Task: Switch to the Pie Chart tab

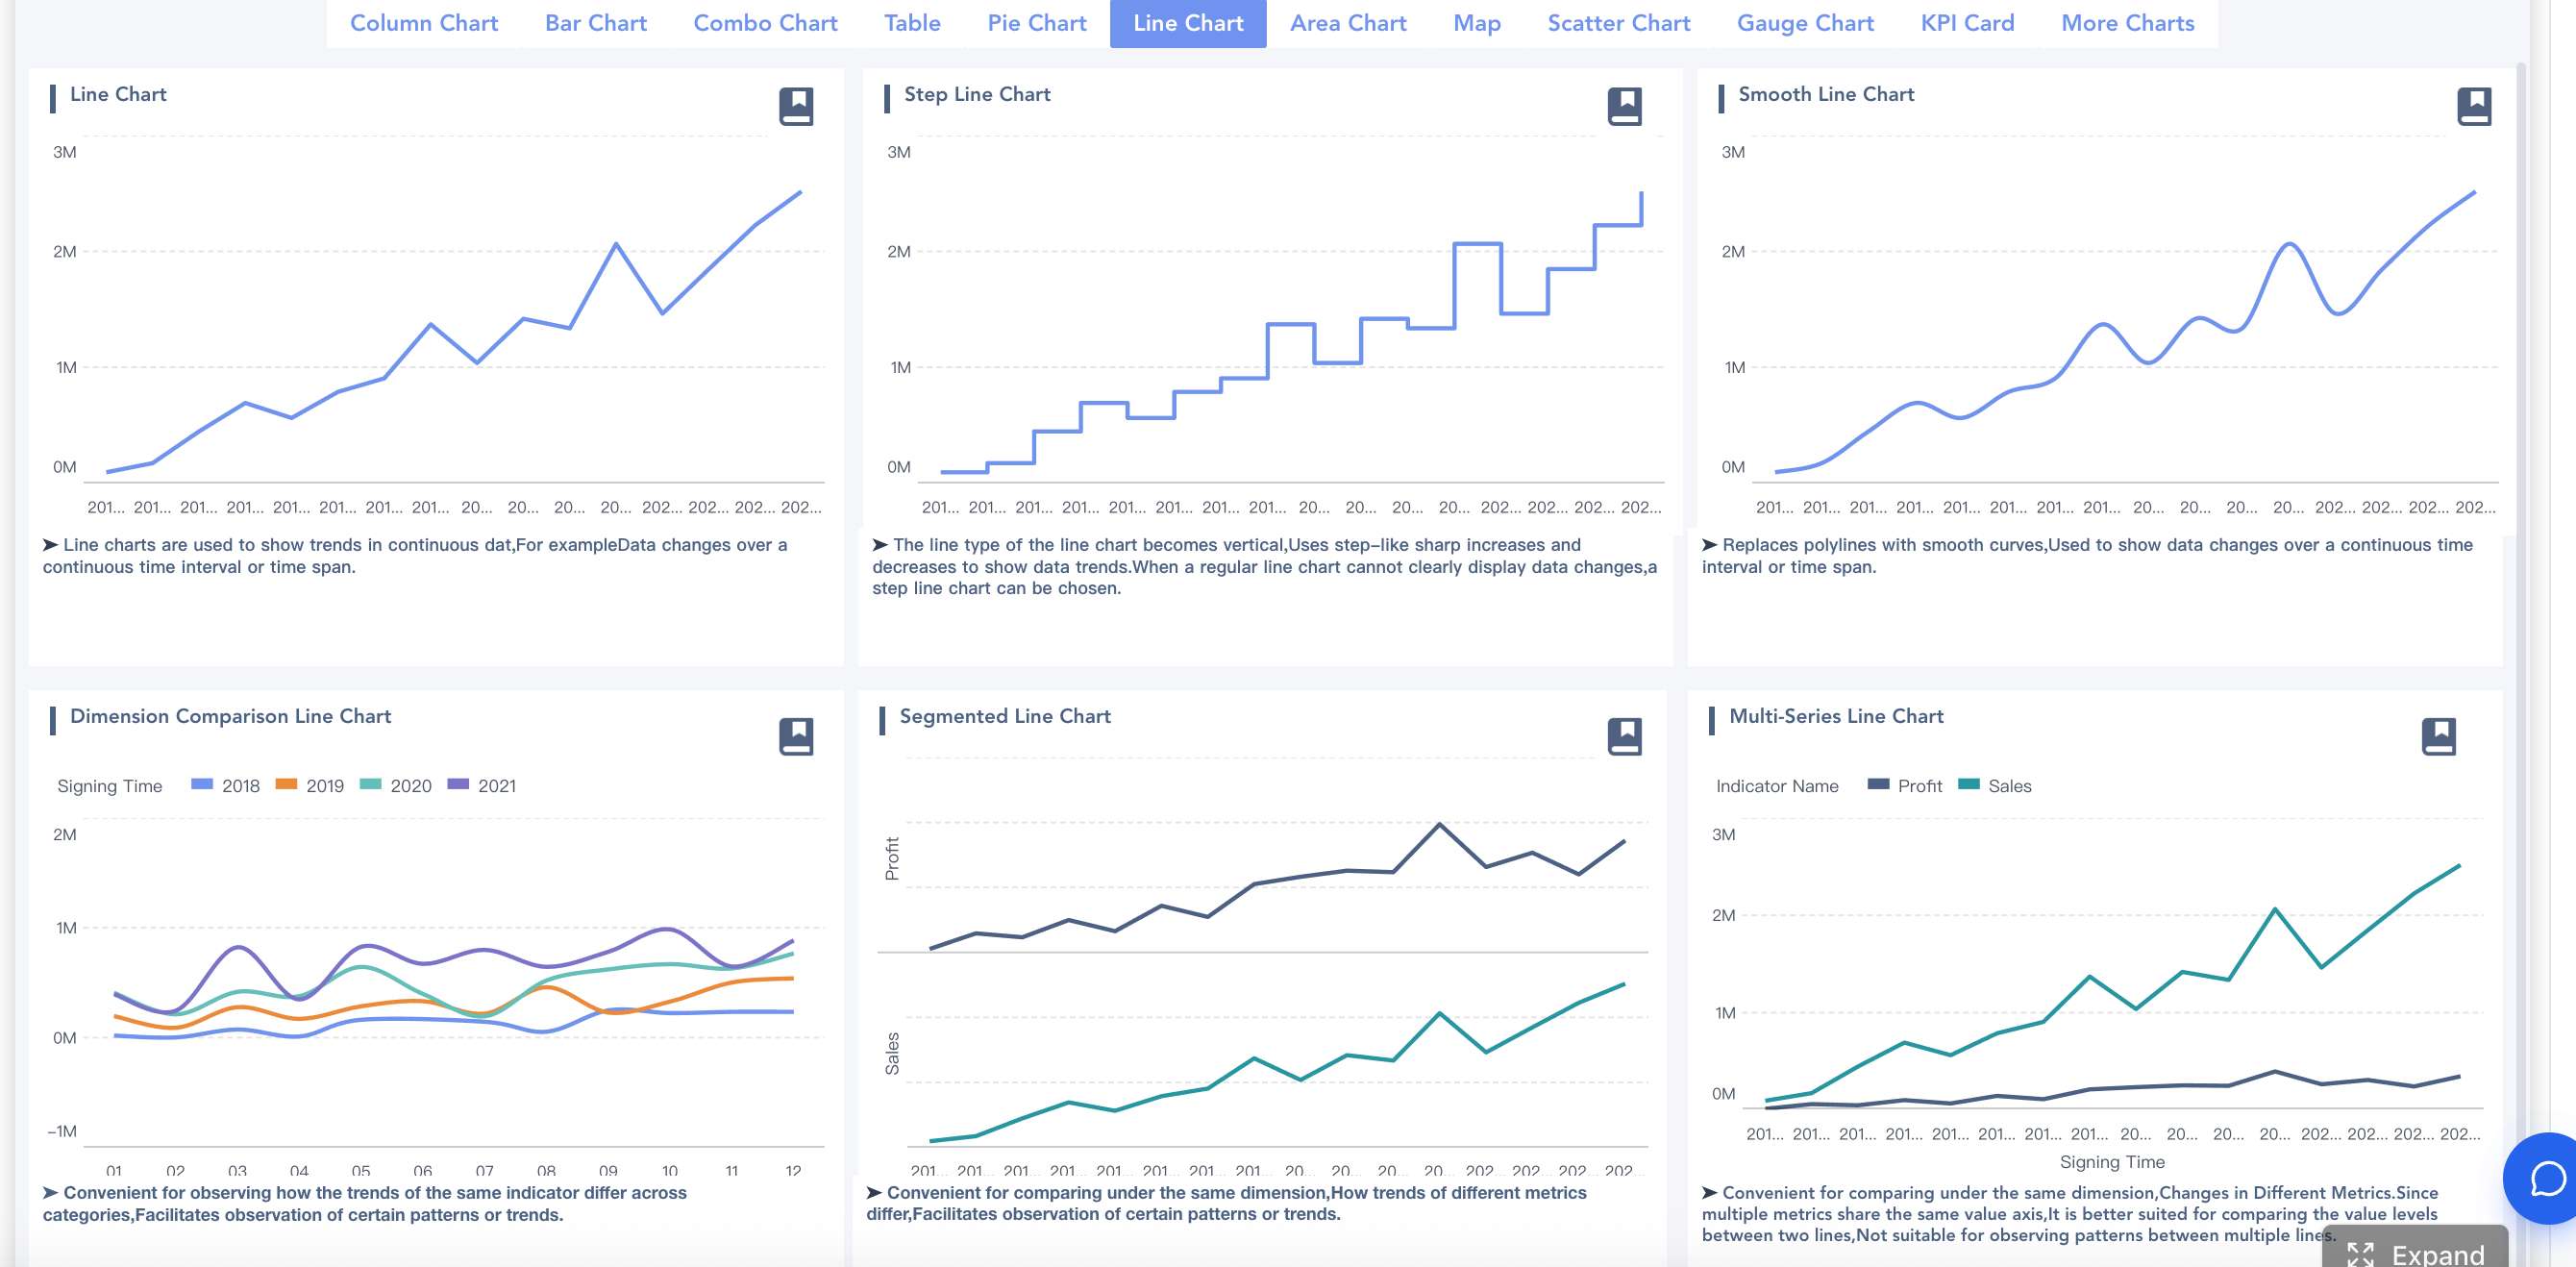Action: pos(1036,23)
